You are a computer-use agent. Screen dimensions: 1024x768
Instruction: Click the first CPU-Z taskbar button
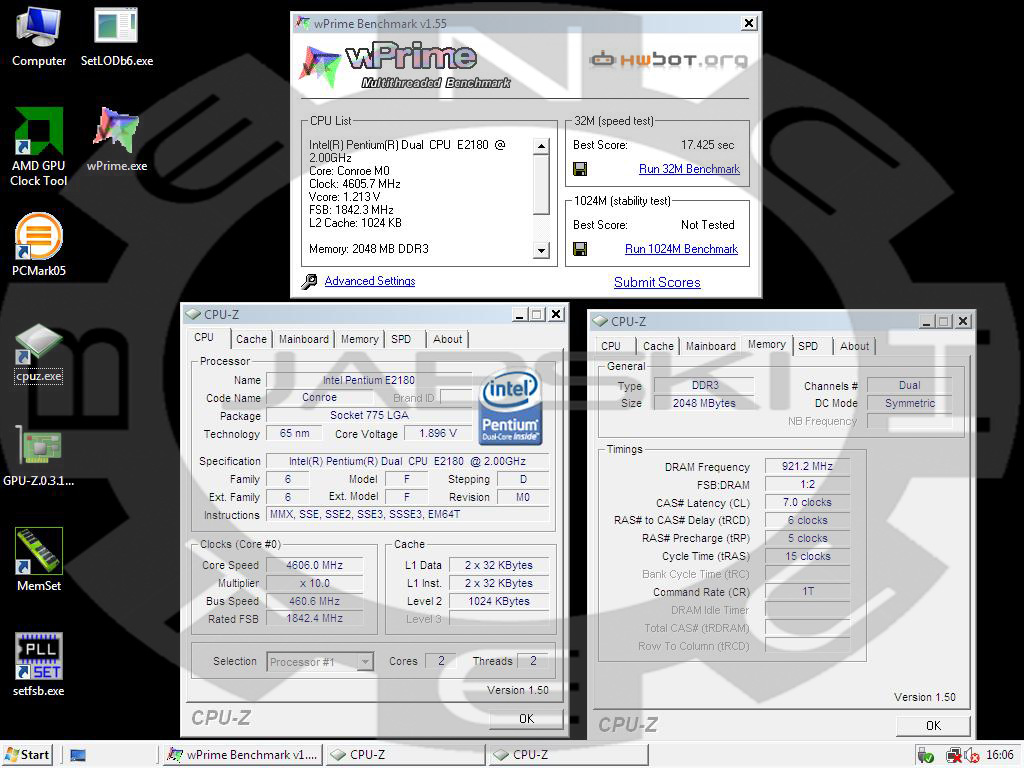click(406, 755)
